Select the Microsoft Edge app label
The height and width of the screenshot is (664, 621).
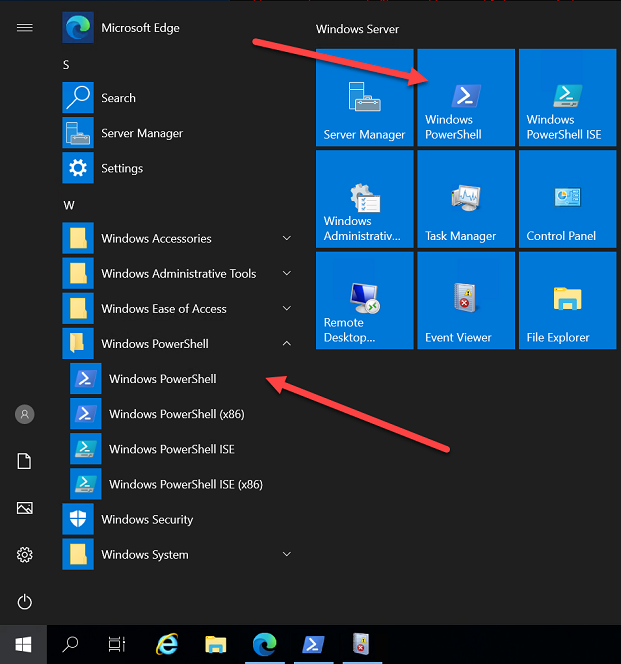pos(140,28)
